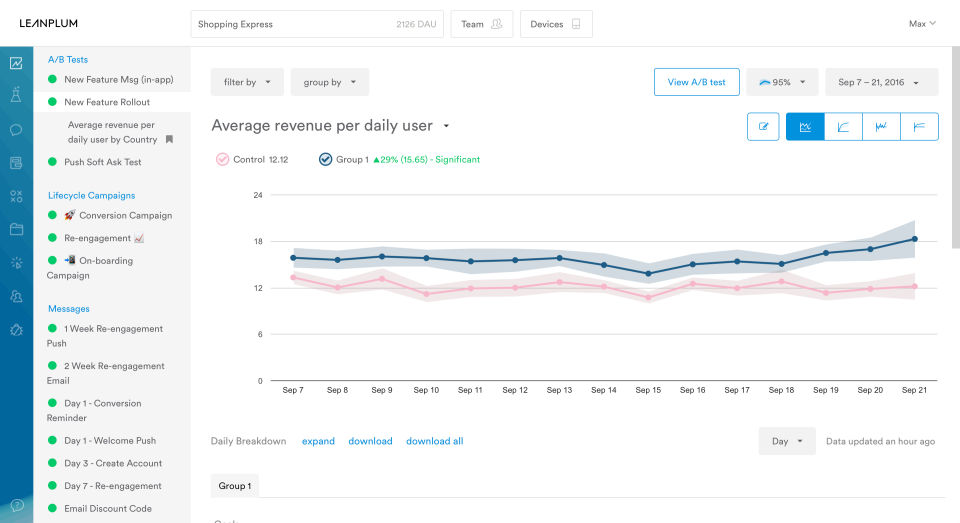Image resolution: width=960 pixels, height=523 pixels.
Task: Open the group by dropdown
Action: [x=329, y=82]
